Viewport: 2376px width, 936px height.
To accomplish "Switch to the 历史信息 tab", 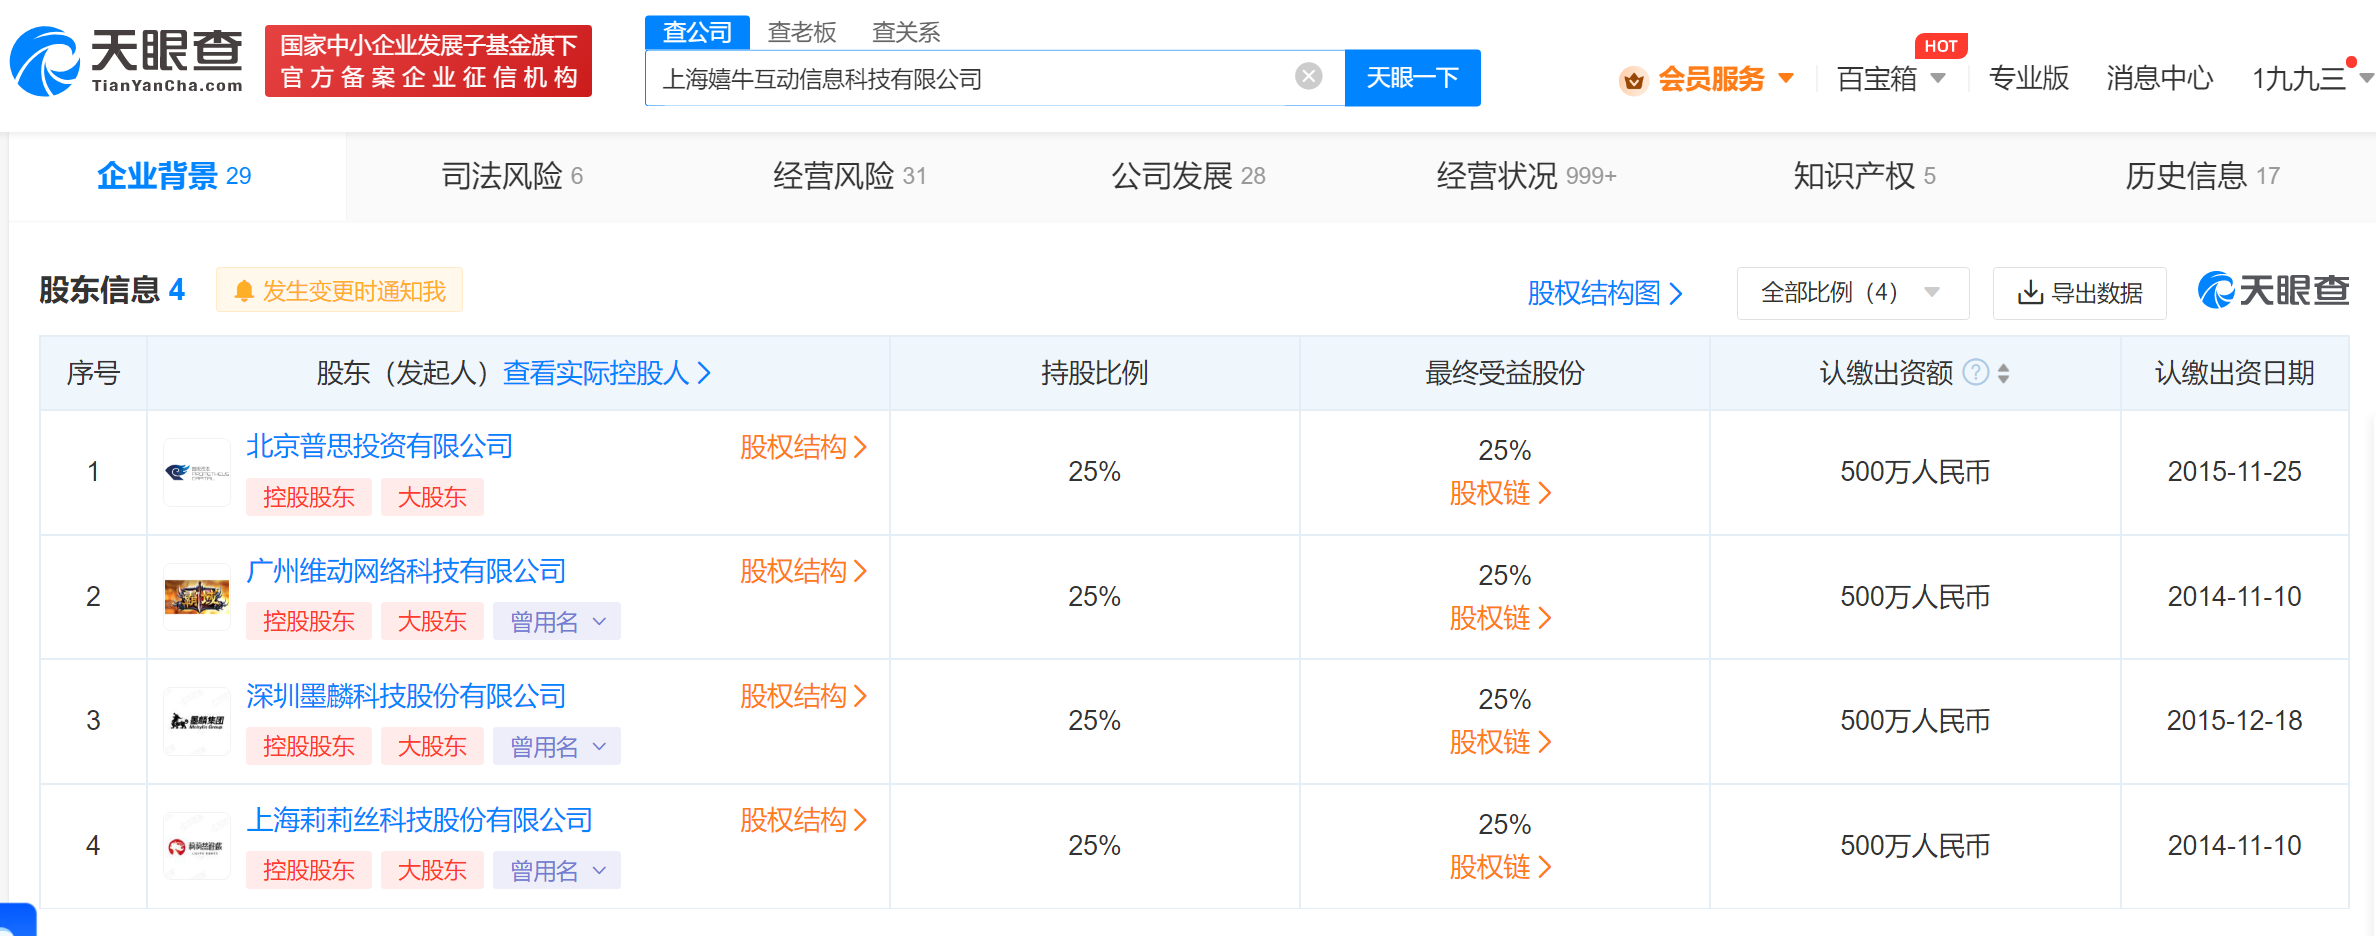I will 2202,176.
